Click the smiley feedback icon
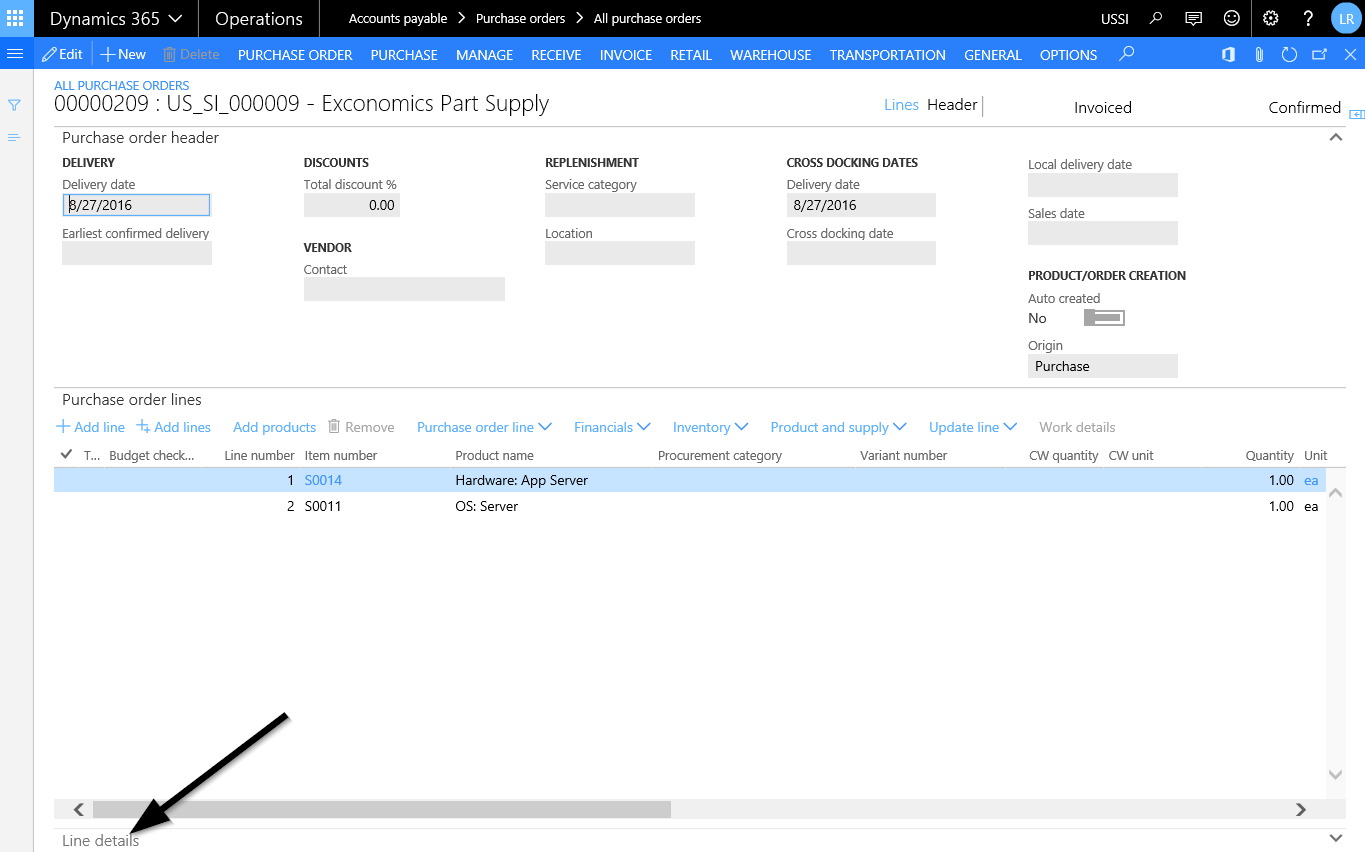 [x=1232, y=18]
